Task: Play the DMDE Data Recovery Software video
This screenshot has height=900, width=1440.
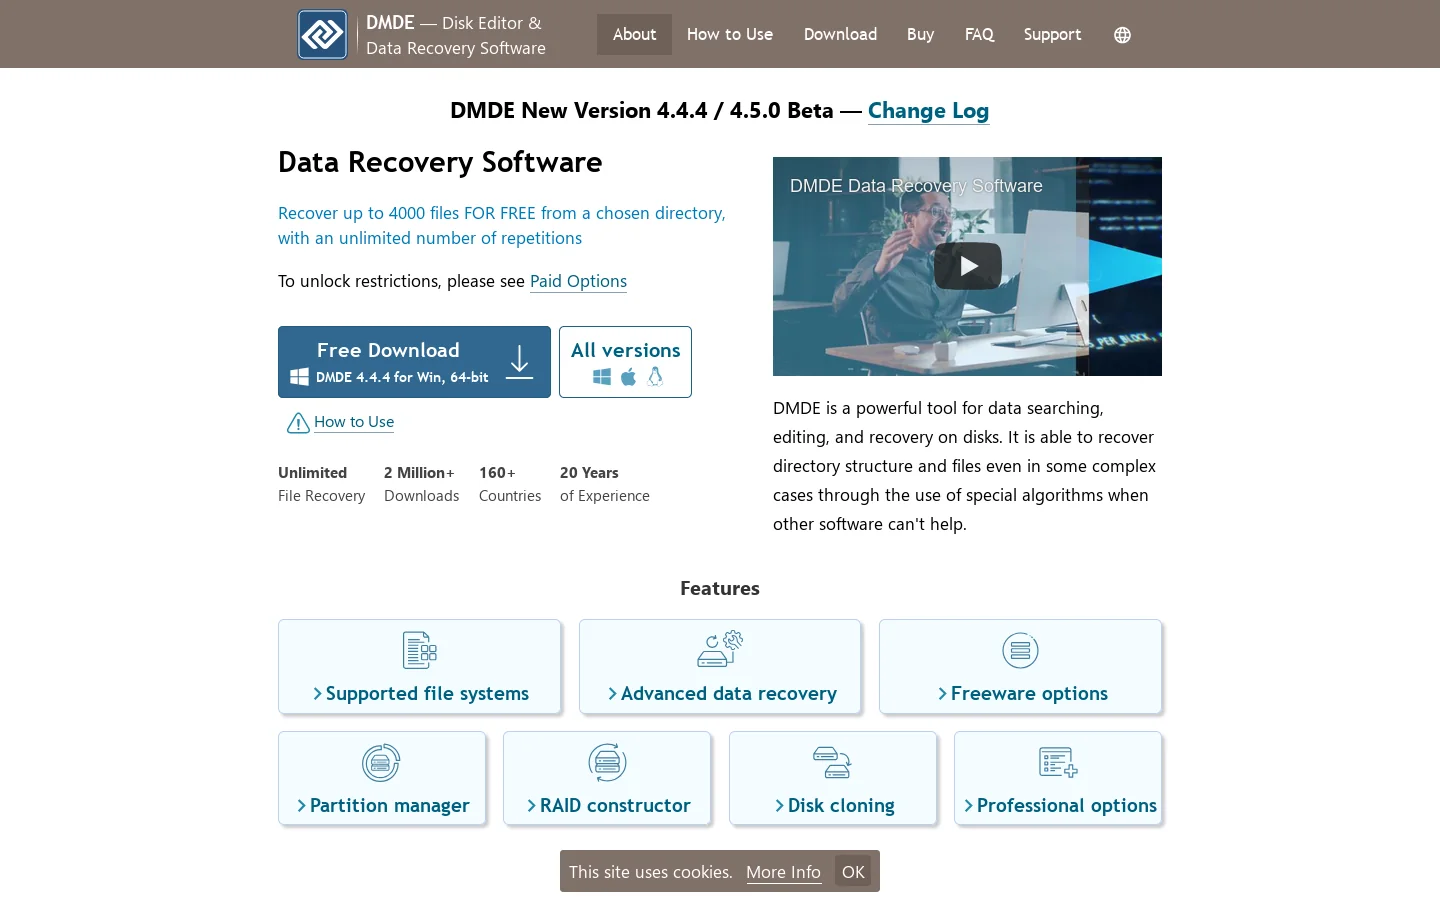Action: point(968,266)
